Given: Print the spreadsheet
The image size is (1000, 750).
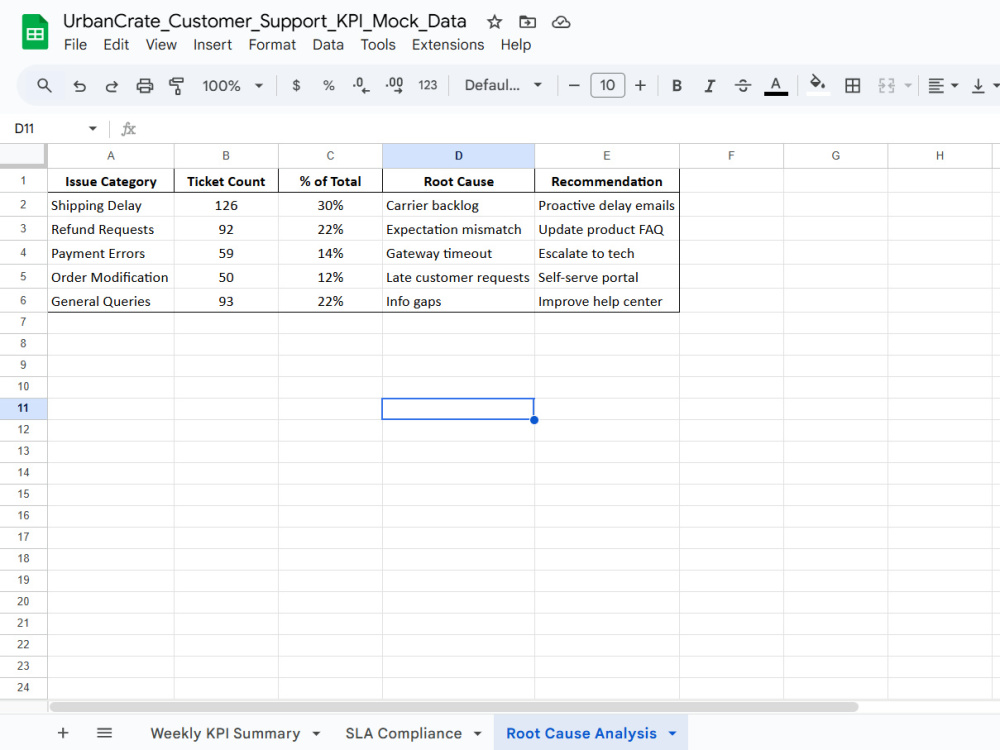Looking at the screenshot, I should 145,85.
